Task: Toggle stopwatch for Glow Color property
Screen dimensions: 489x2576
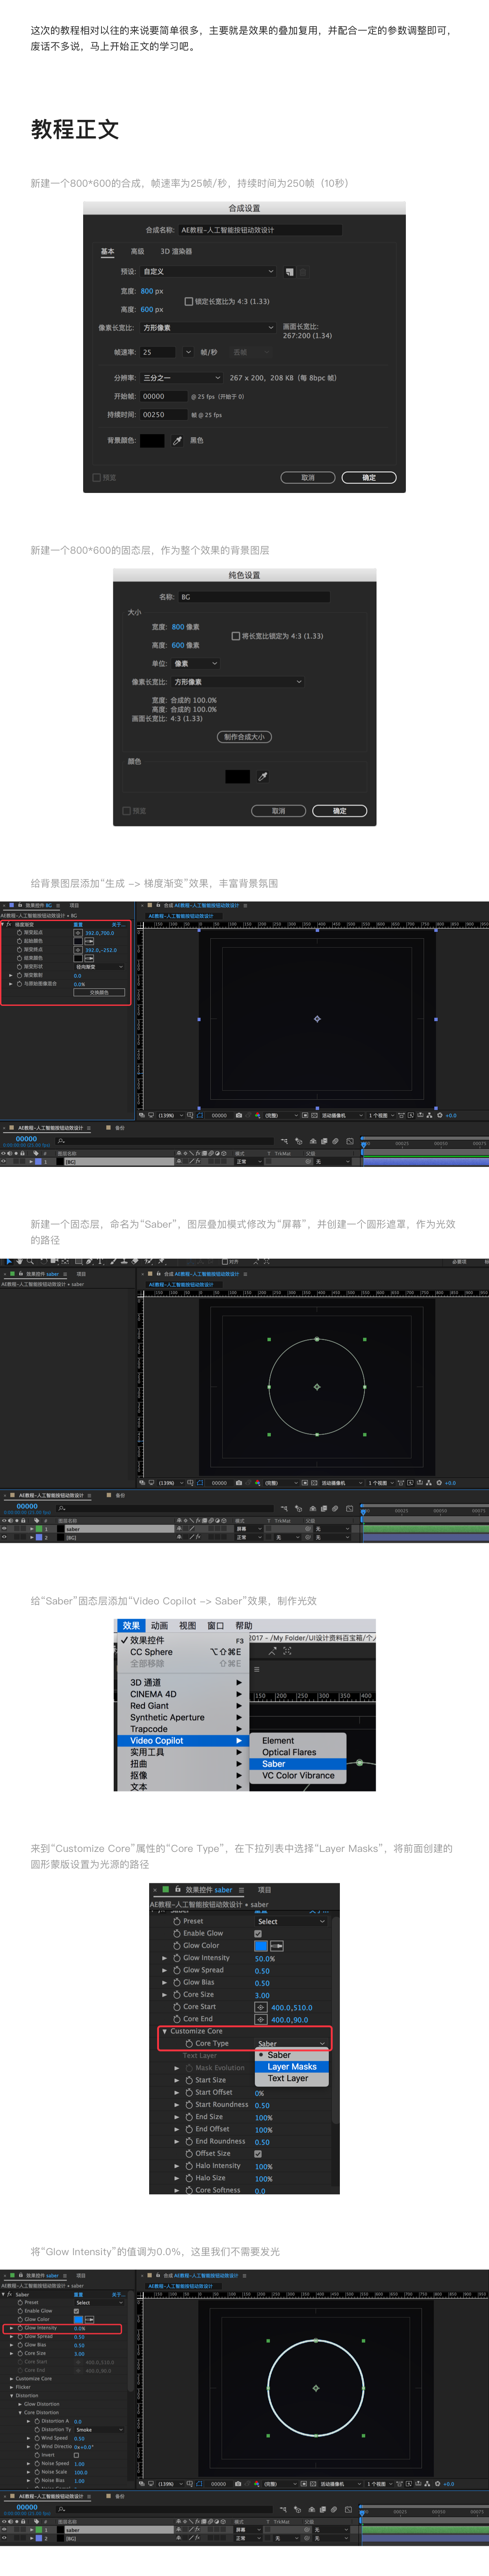Action: click(x=177, y=1946)
